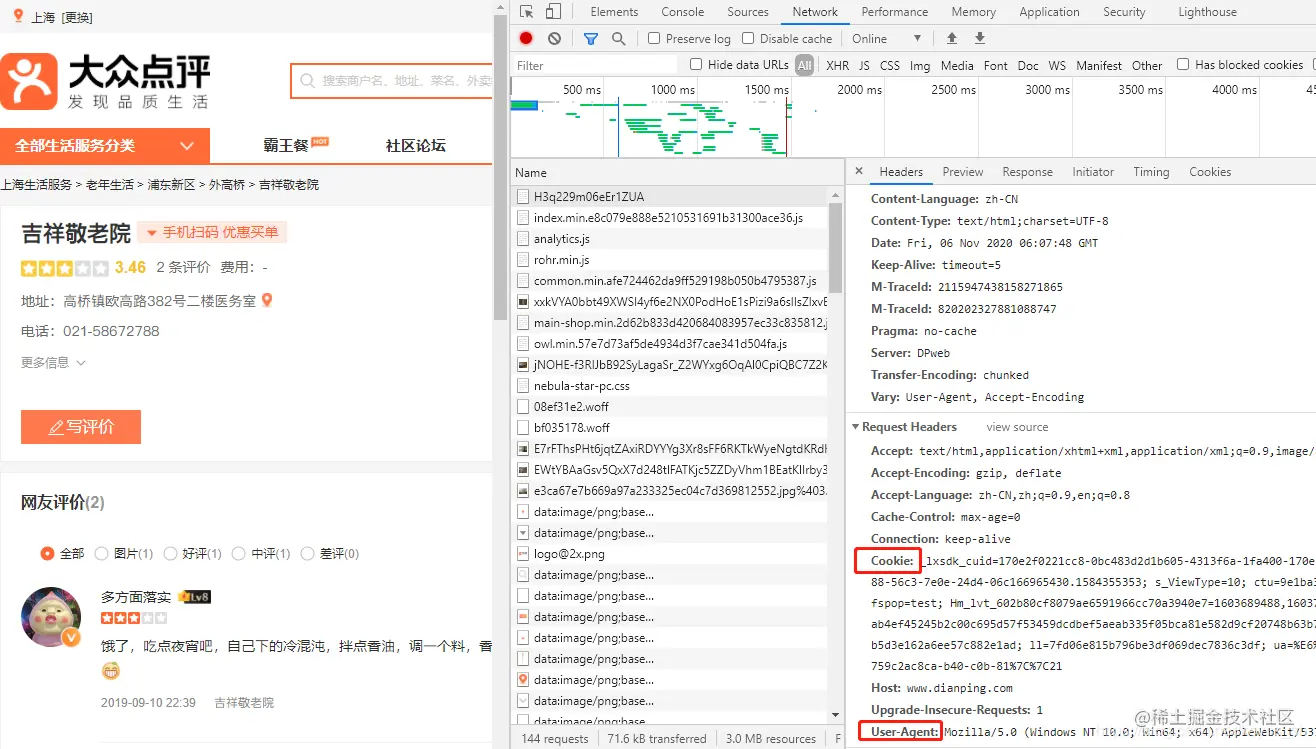
Task: Click the Lv8 badge next to reviewer name
Action: [195, 597]
